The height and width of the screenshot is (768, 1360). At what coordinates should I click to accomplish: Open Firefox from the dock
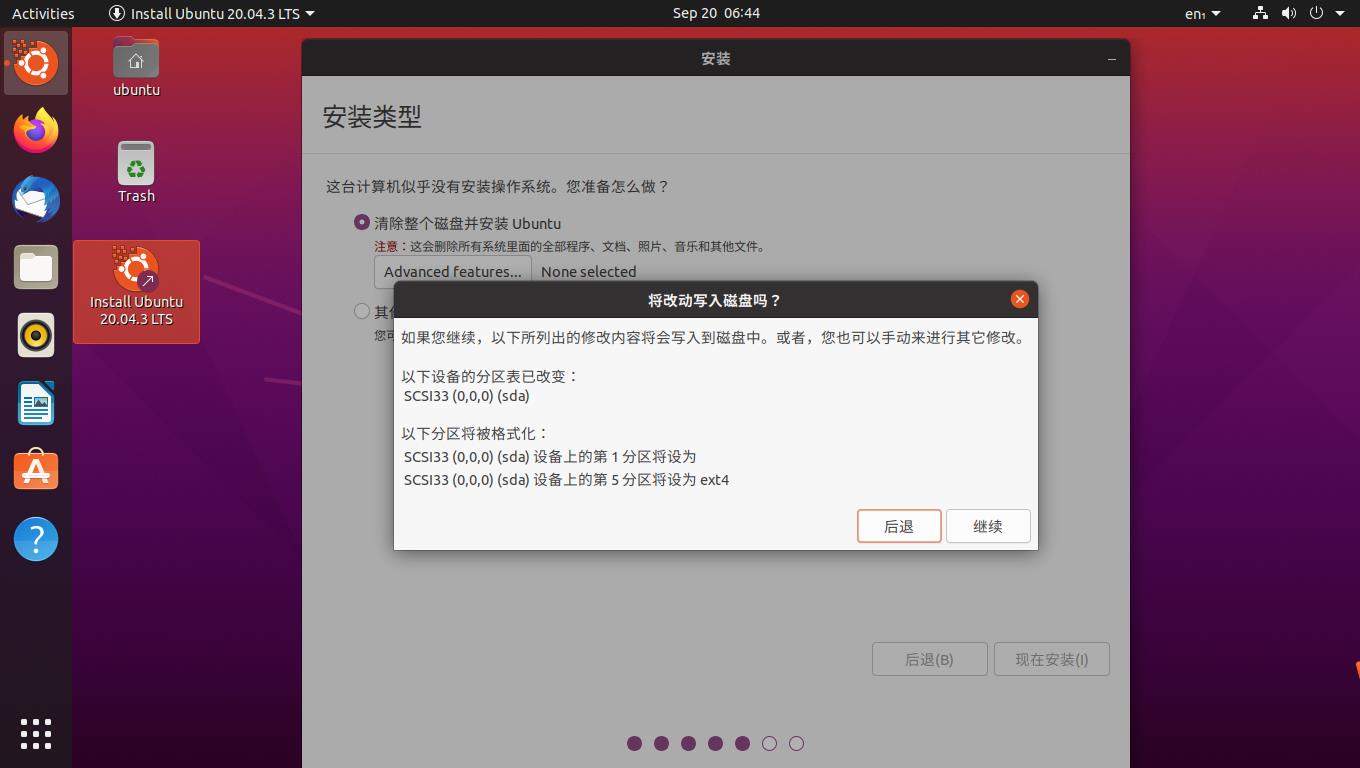coord(36,131)
